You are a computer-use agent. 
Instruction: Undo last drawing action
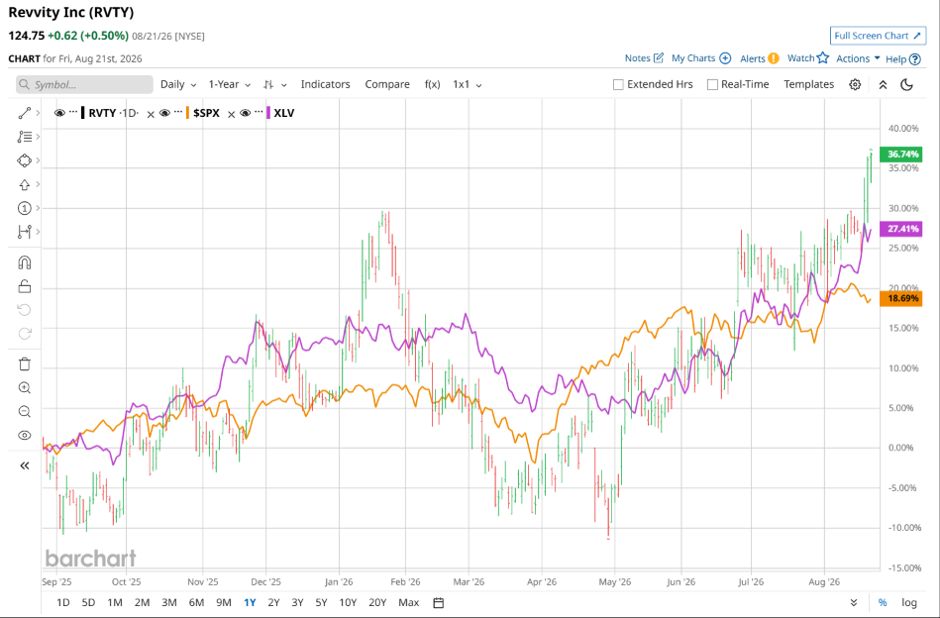tap(24, 310)
